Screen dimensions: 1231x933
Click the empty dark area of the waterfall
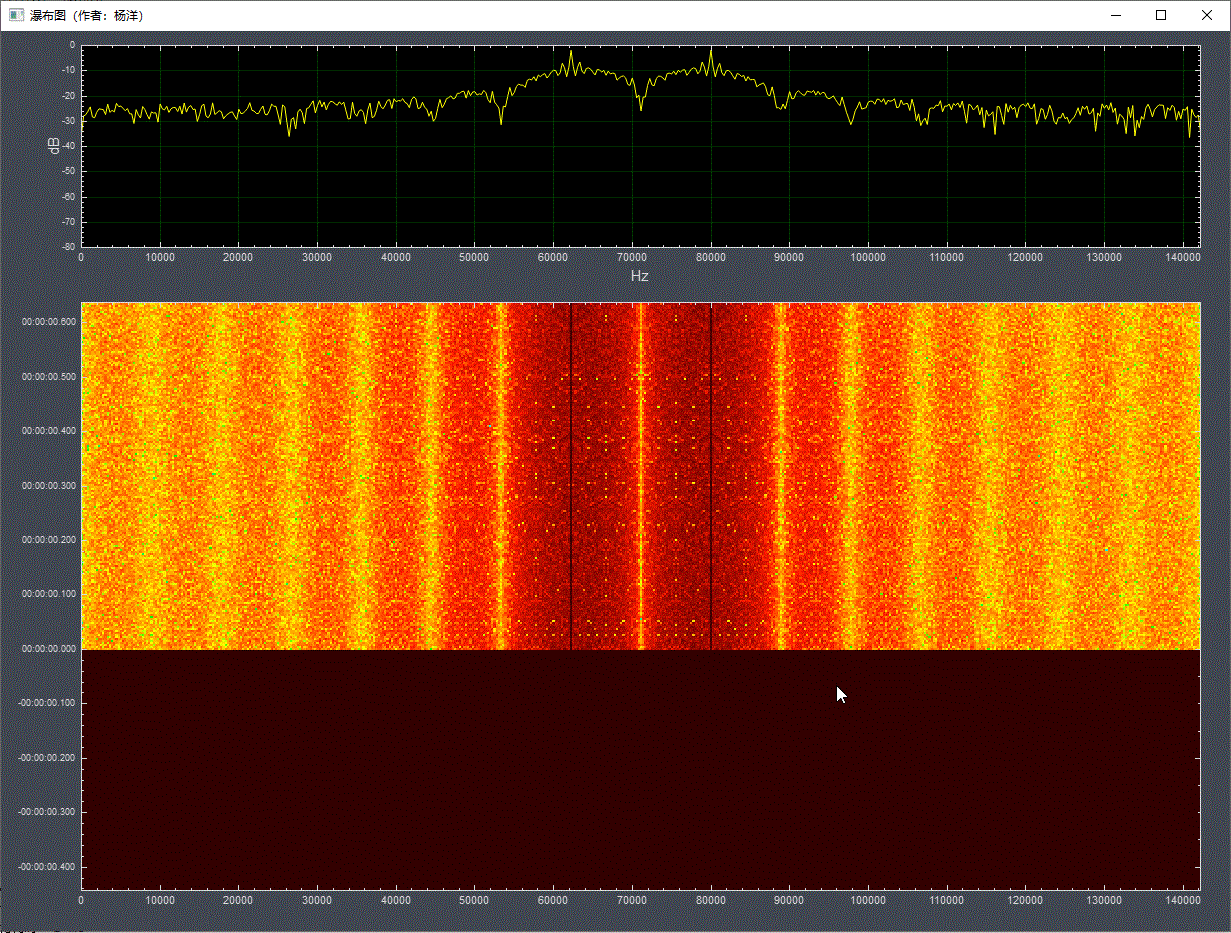(x=640, y=770)
